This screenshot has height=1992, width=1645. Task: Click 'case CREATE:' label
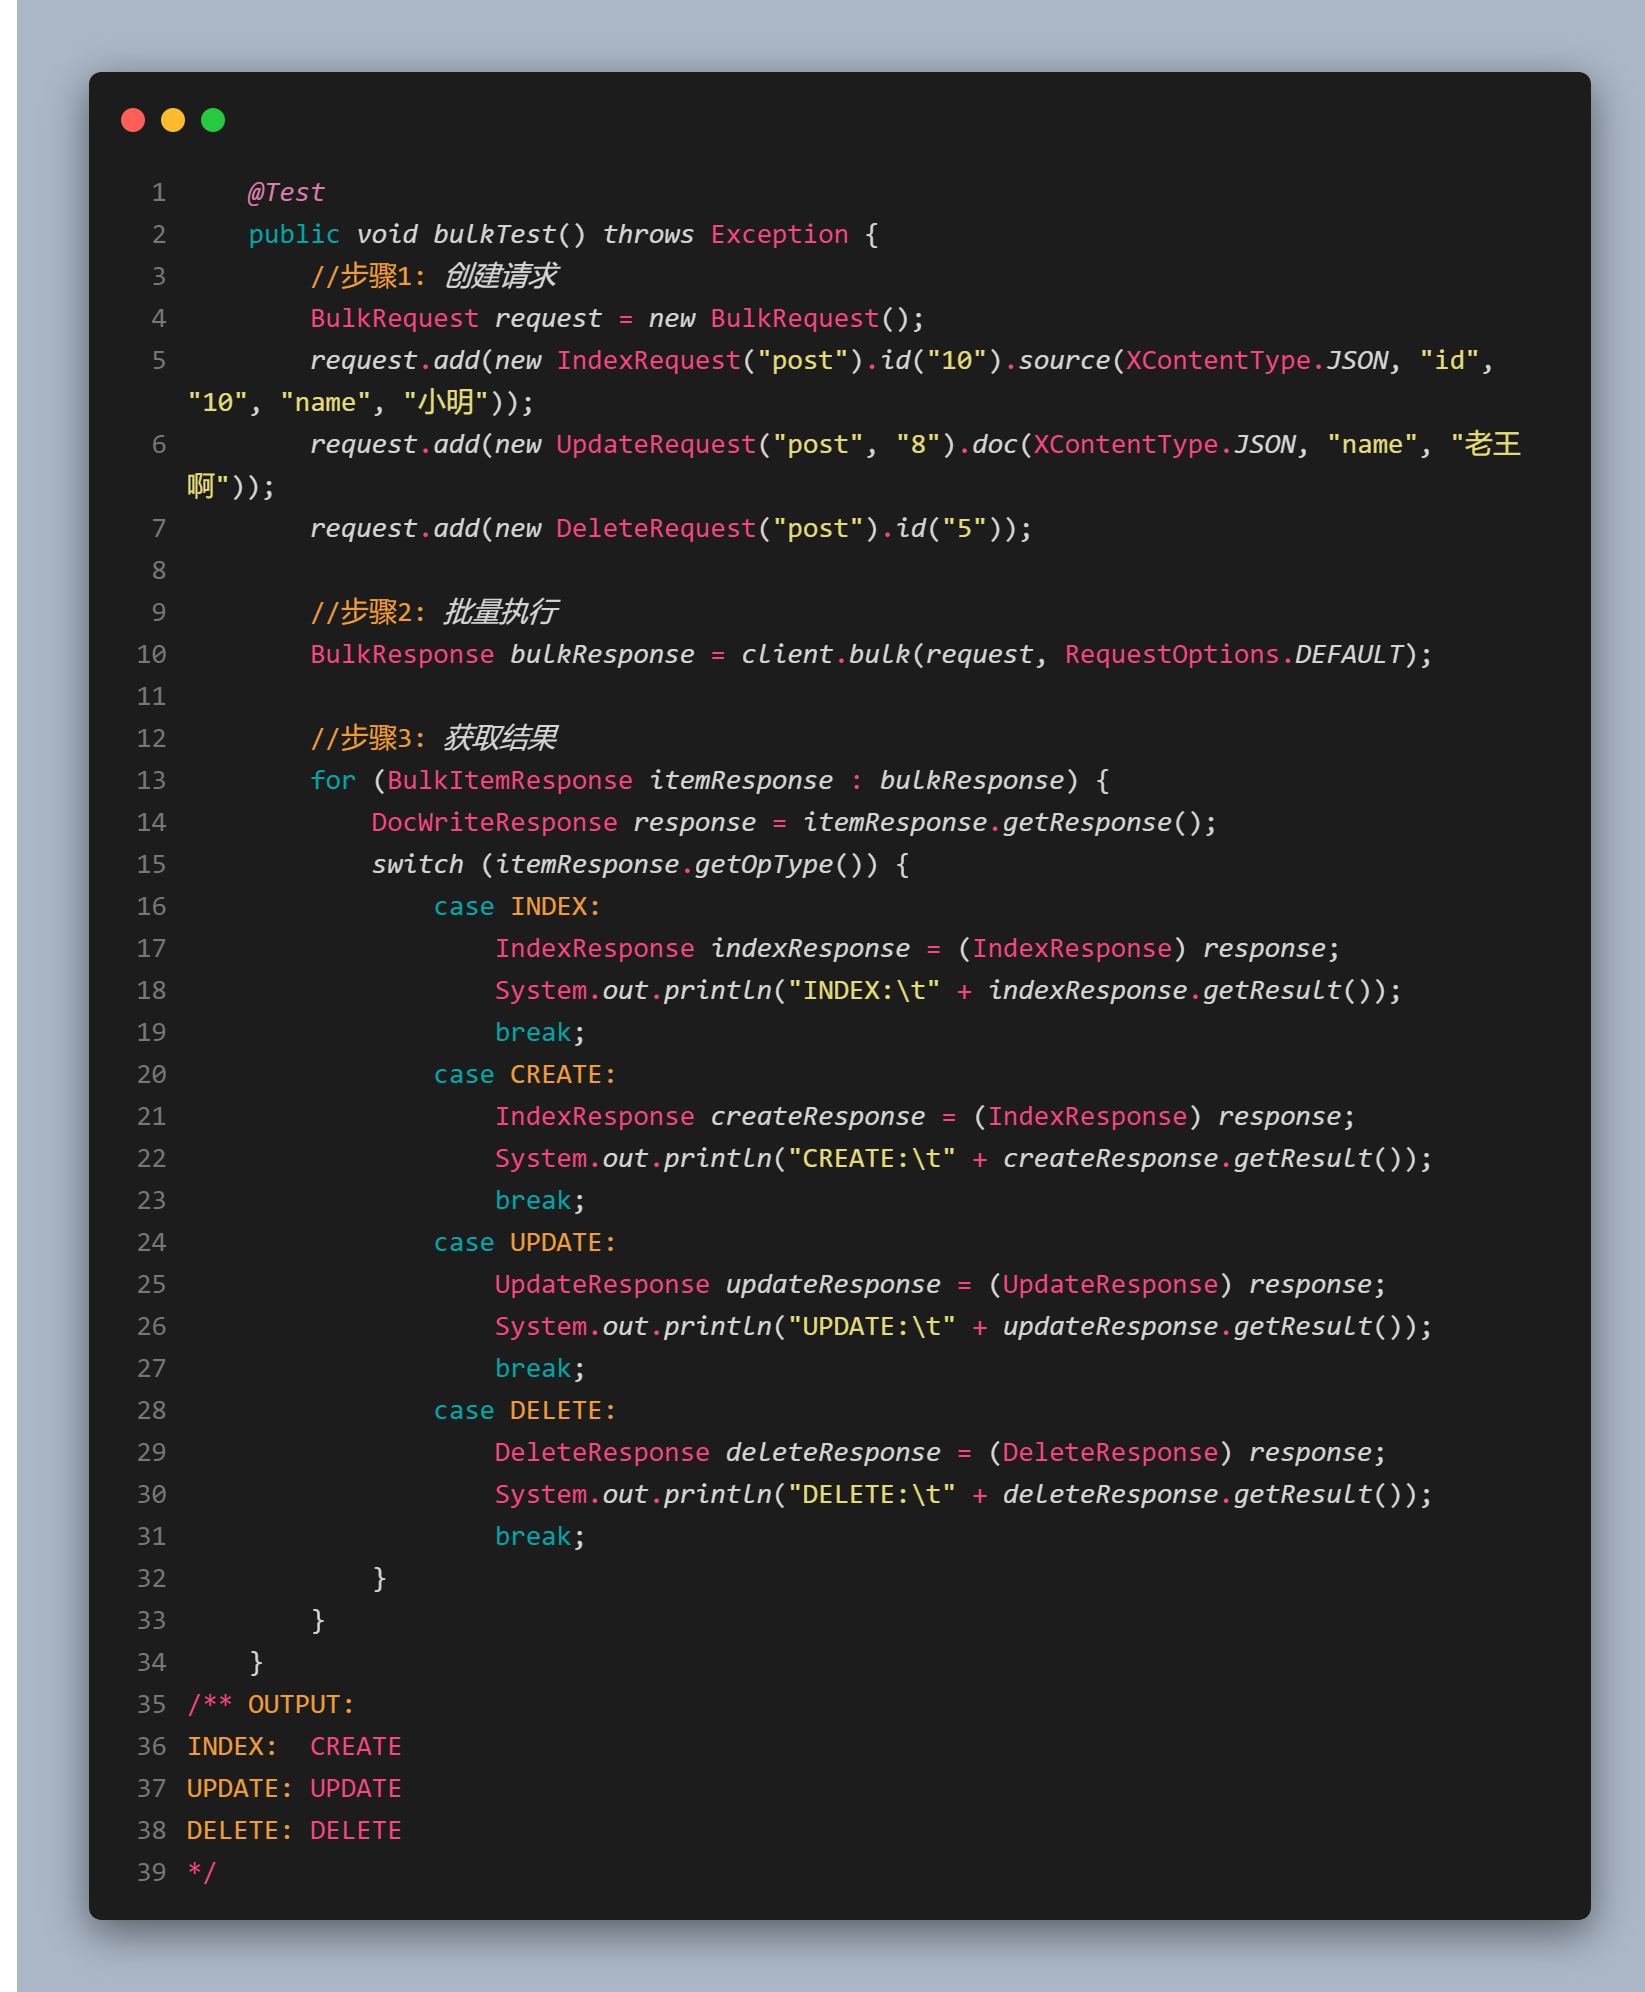(525, 1074)
